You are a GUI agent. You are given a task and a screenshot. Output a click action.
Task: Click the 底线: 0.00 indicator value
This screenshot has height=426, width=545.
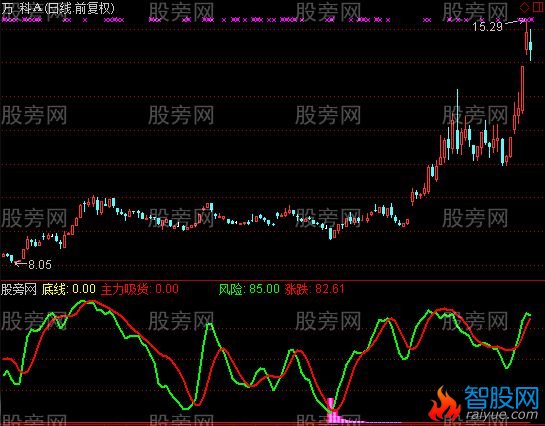[68, 289]
